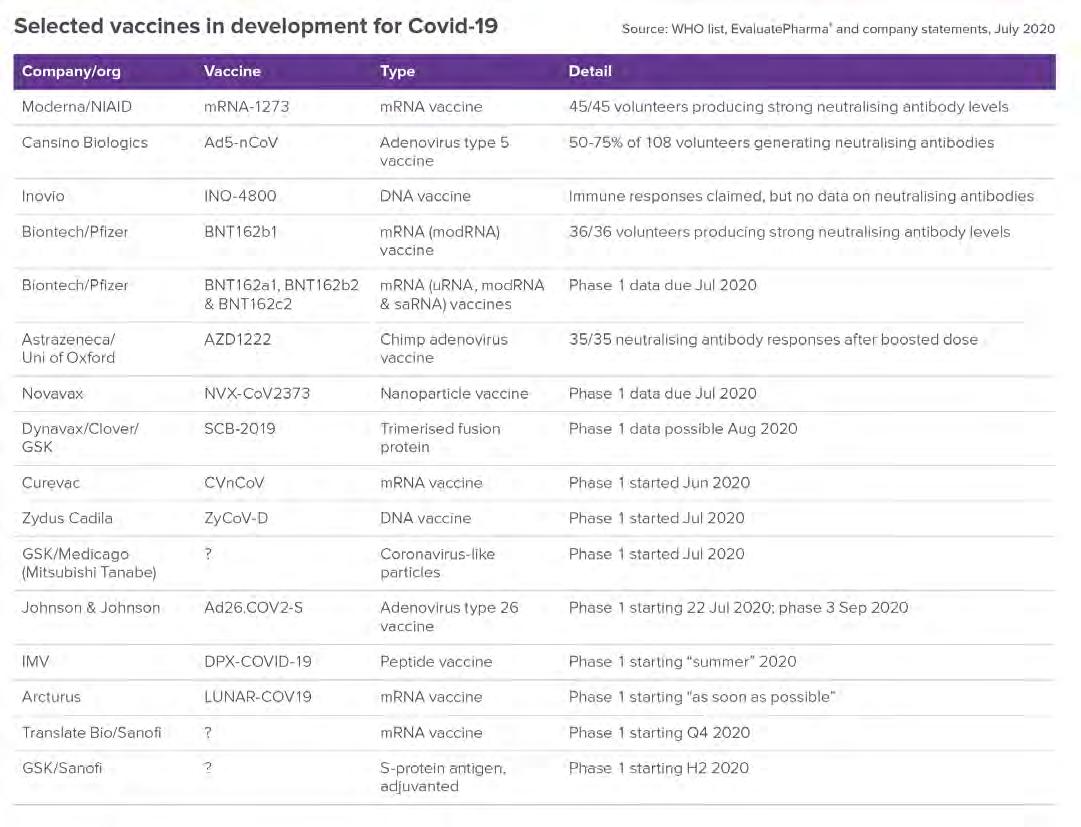The width and height of the screenshot is (1081, 827).
Task: Click the 'Astrazeneca/ Uni of Oxford' cell
Action: click(68, 349)
